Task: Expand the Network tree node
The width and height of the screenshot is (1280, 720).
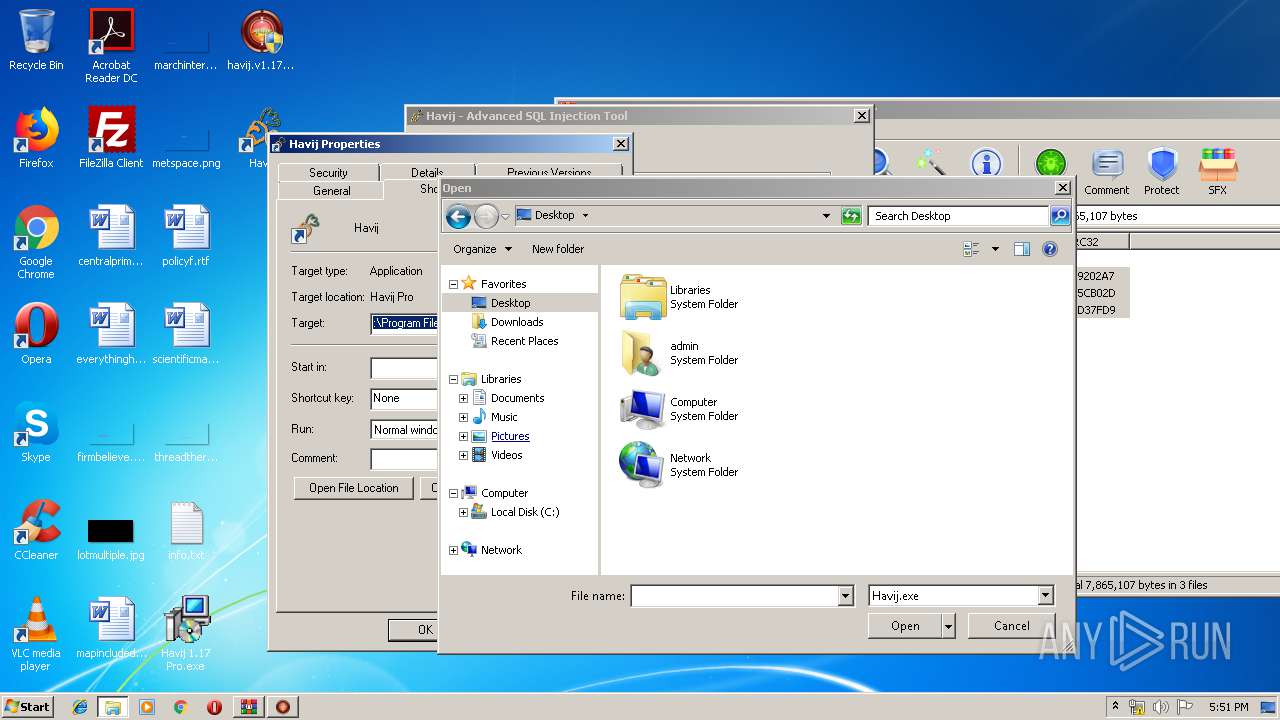Action: point(453,550)
